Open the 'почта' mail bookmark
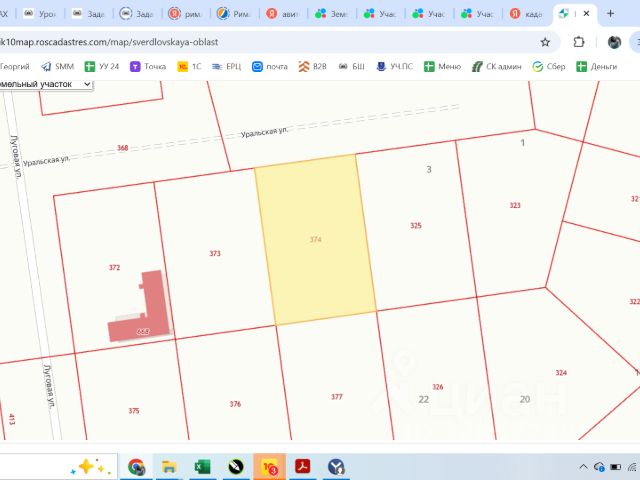 click(270, 67)
